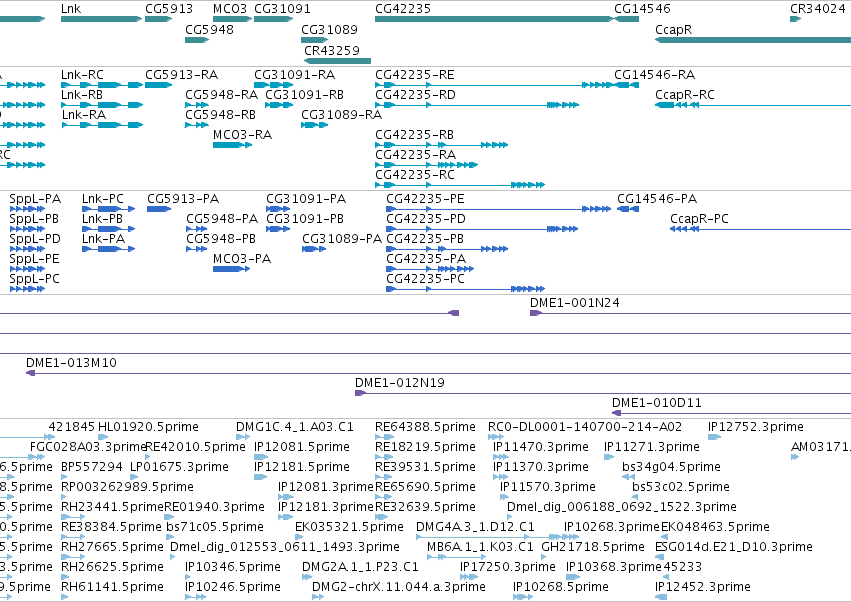
Task: Click the CcapR-PC protein label
Action: click(699, 219)
